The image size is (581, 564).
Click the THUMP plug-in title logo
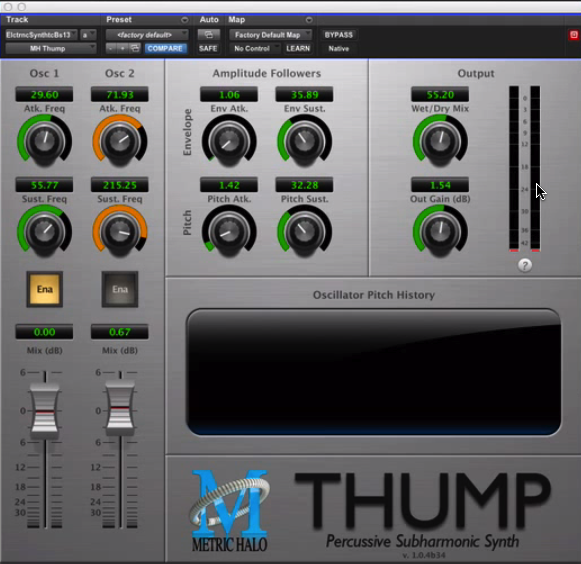click(423, 501)
